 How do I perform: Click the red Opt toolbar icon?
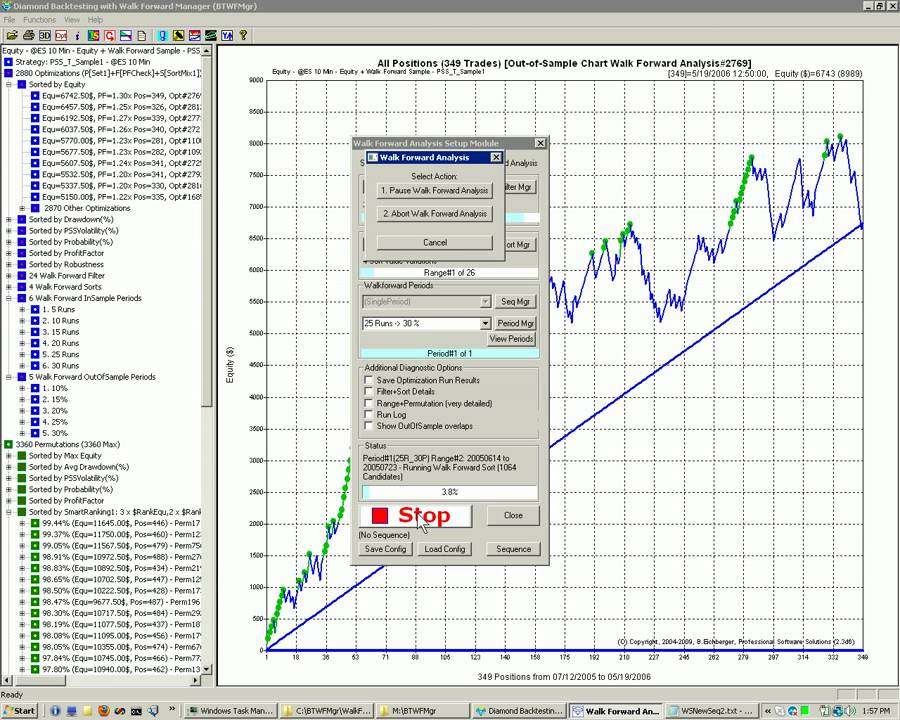[x=61, y=36]
